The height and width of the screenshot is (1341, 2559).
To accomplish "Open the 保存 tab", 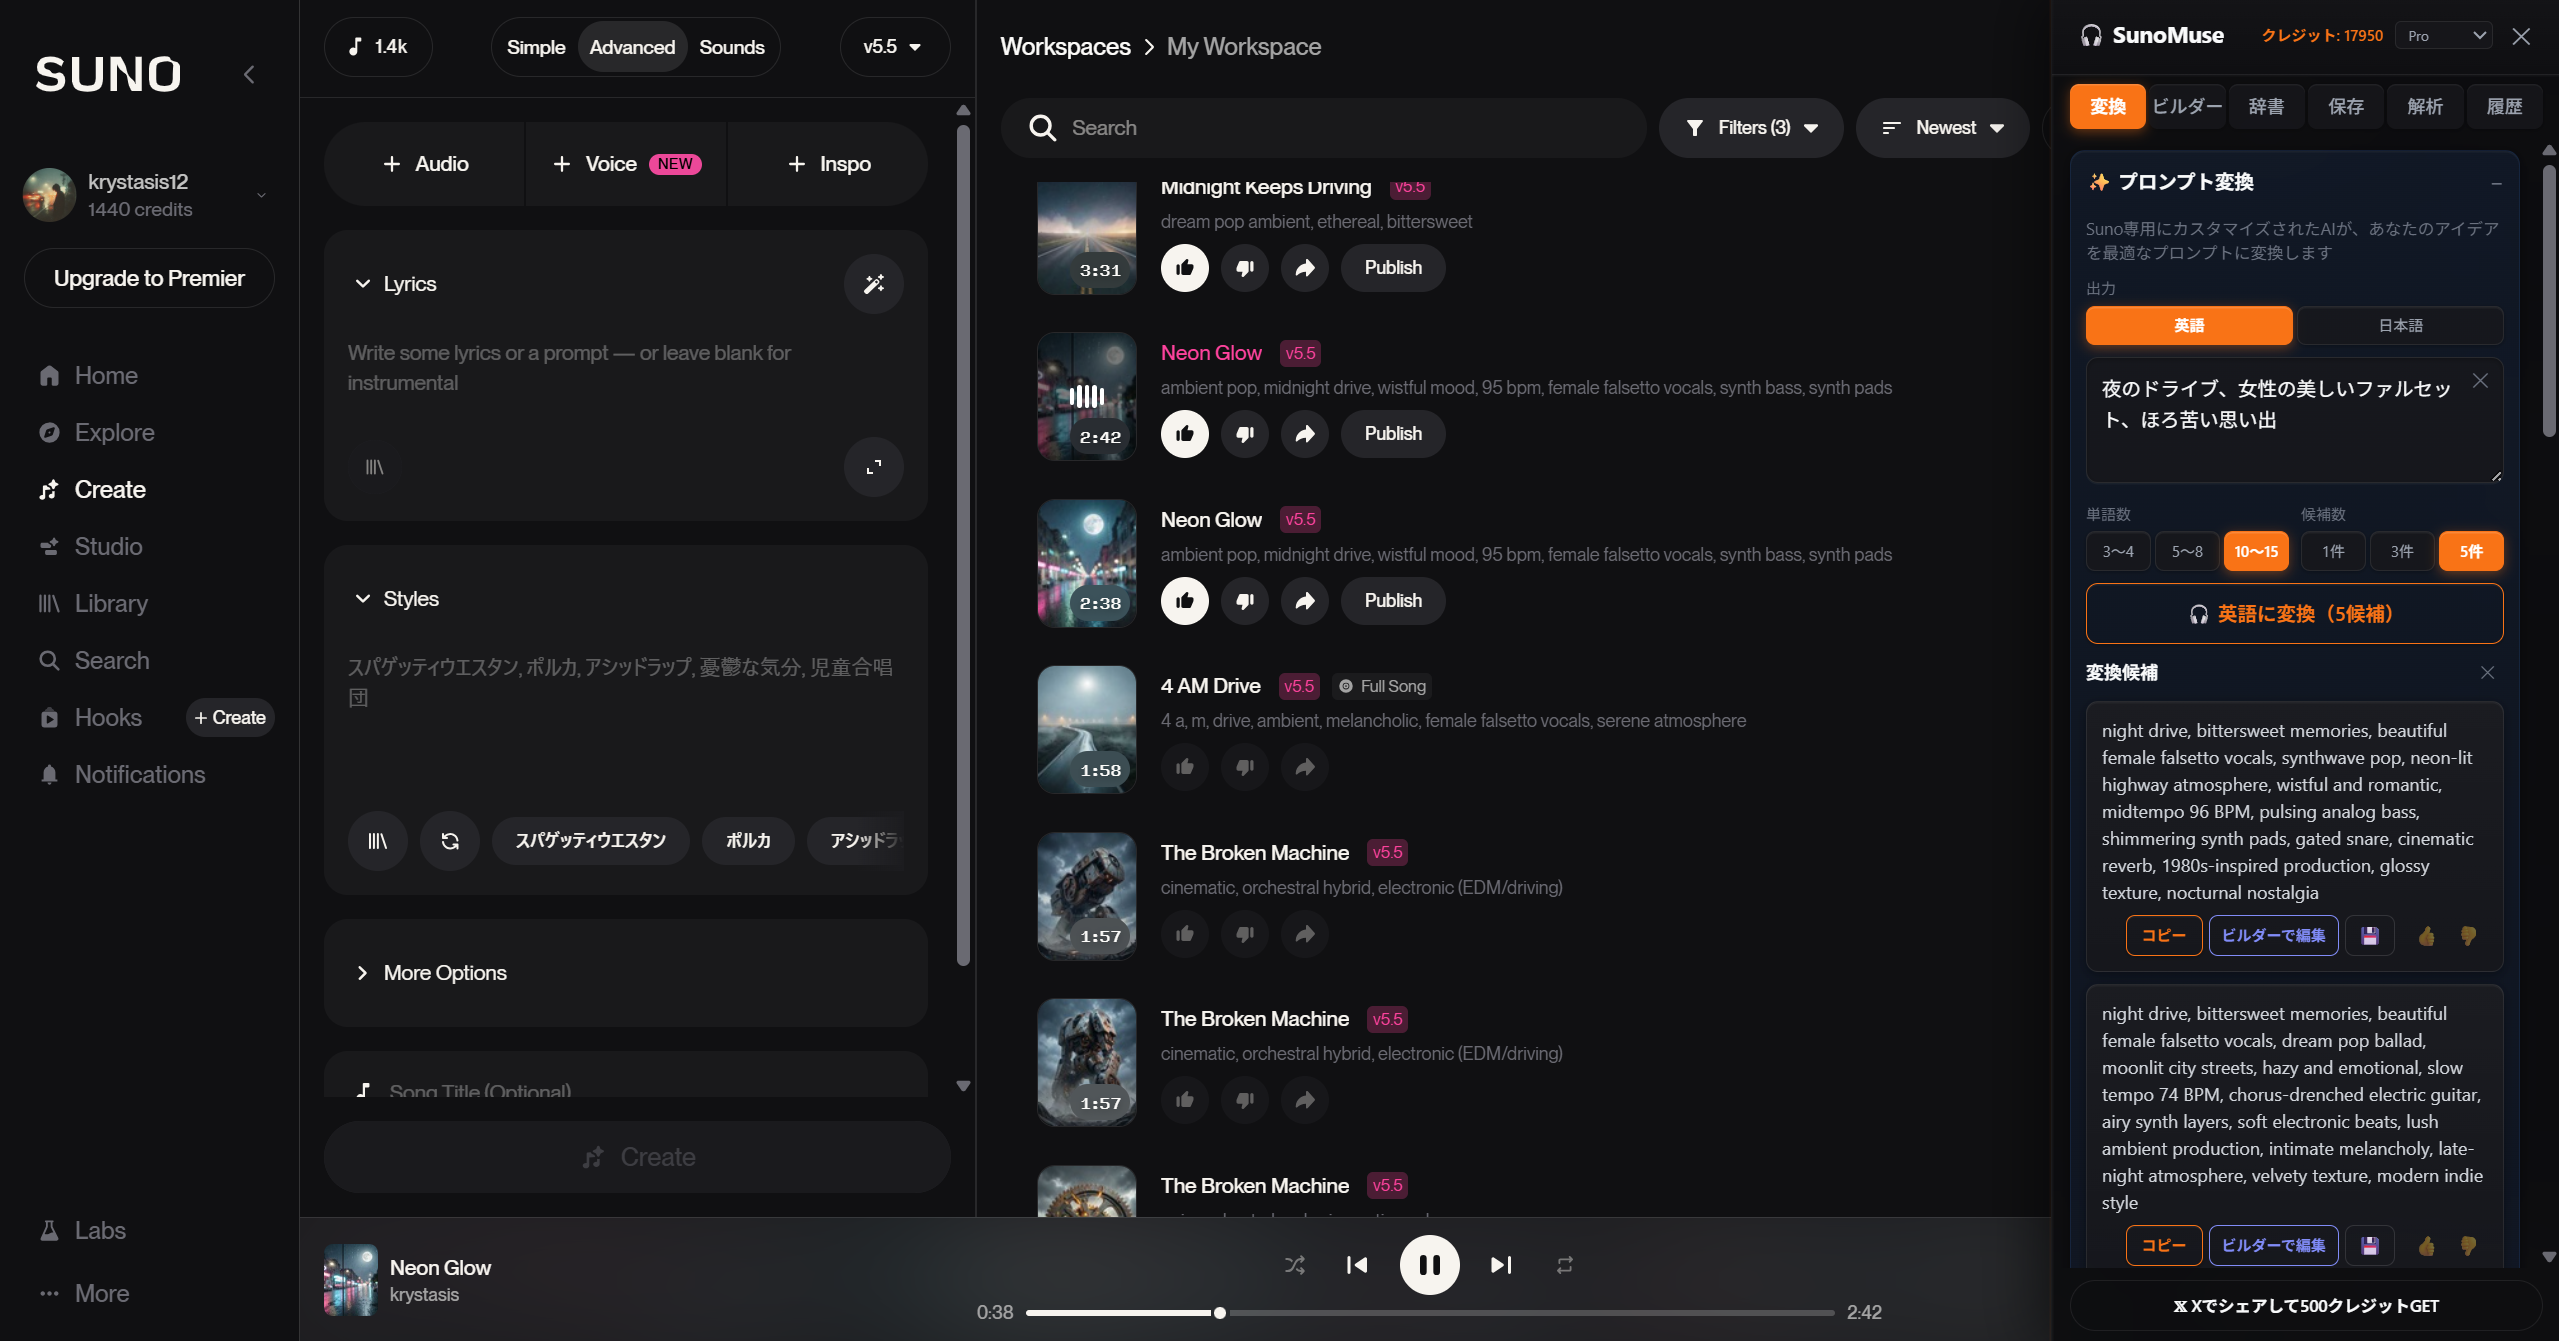I will (x=2346, y=107).
